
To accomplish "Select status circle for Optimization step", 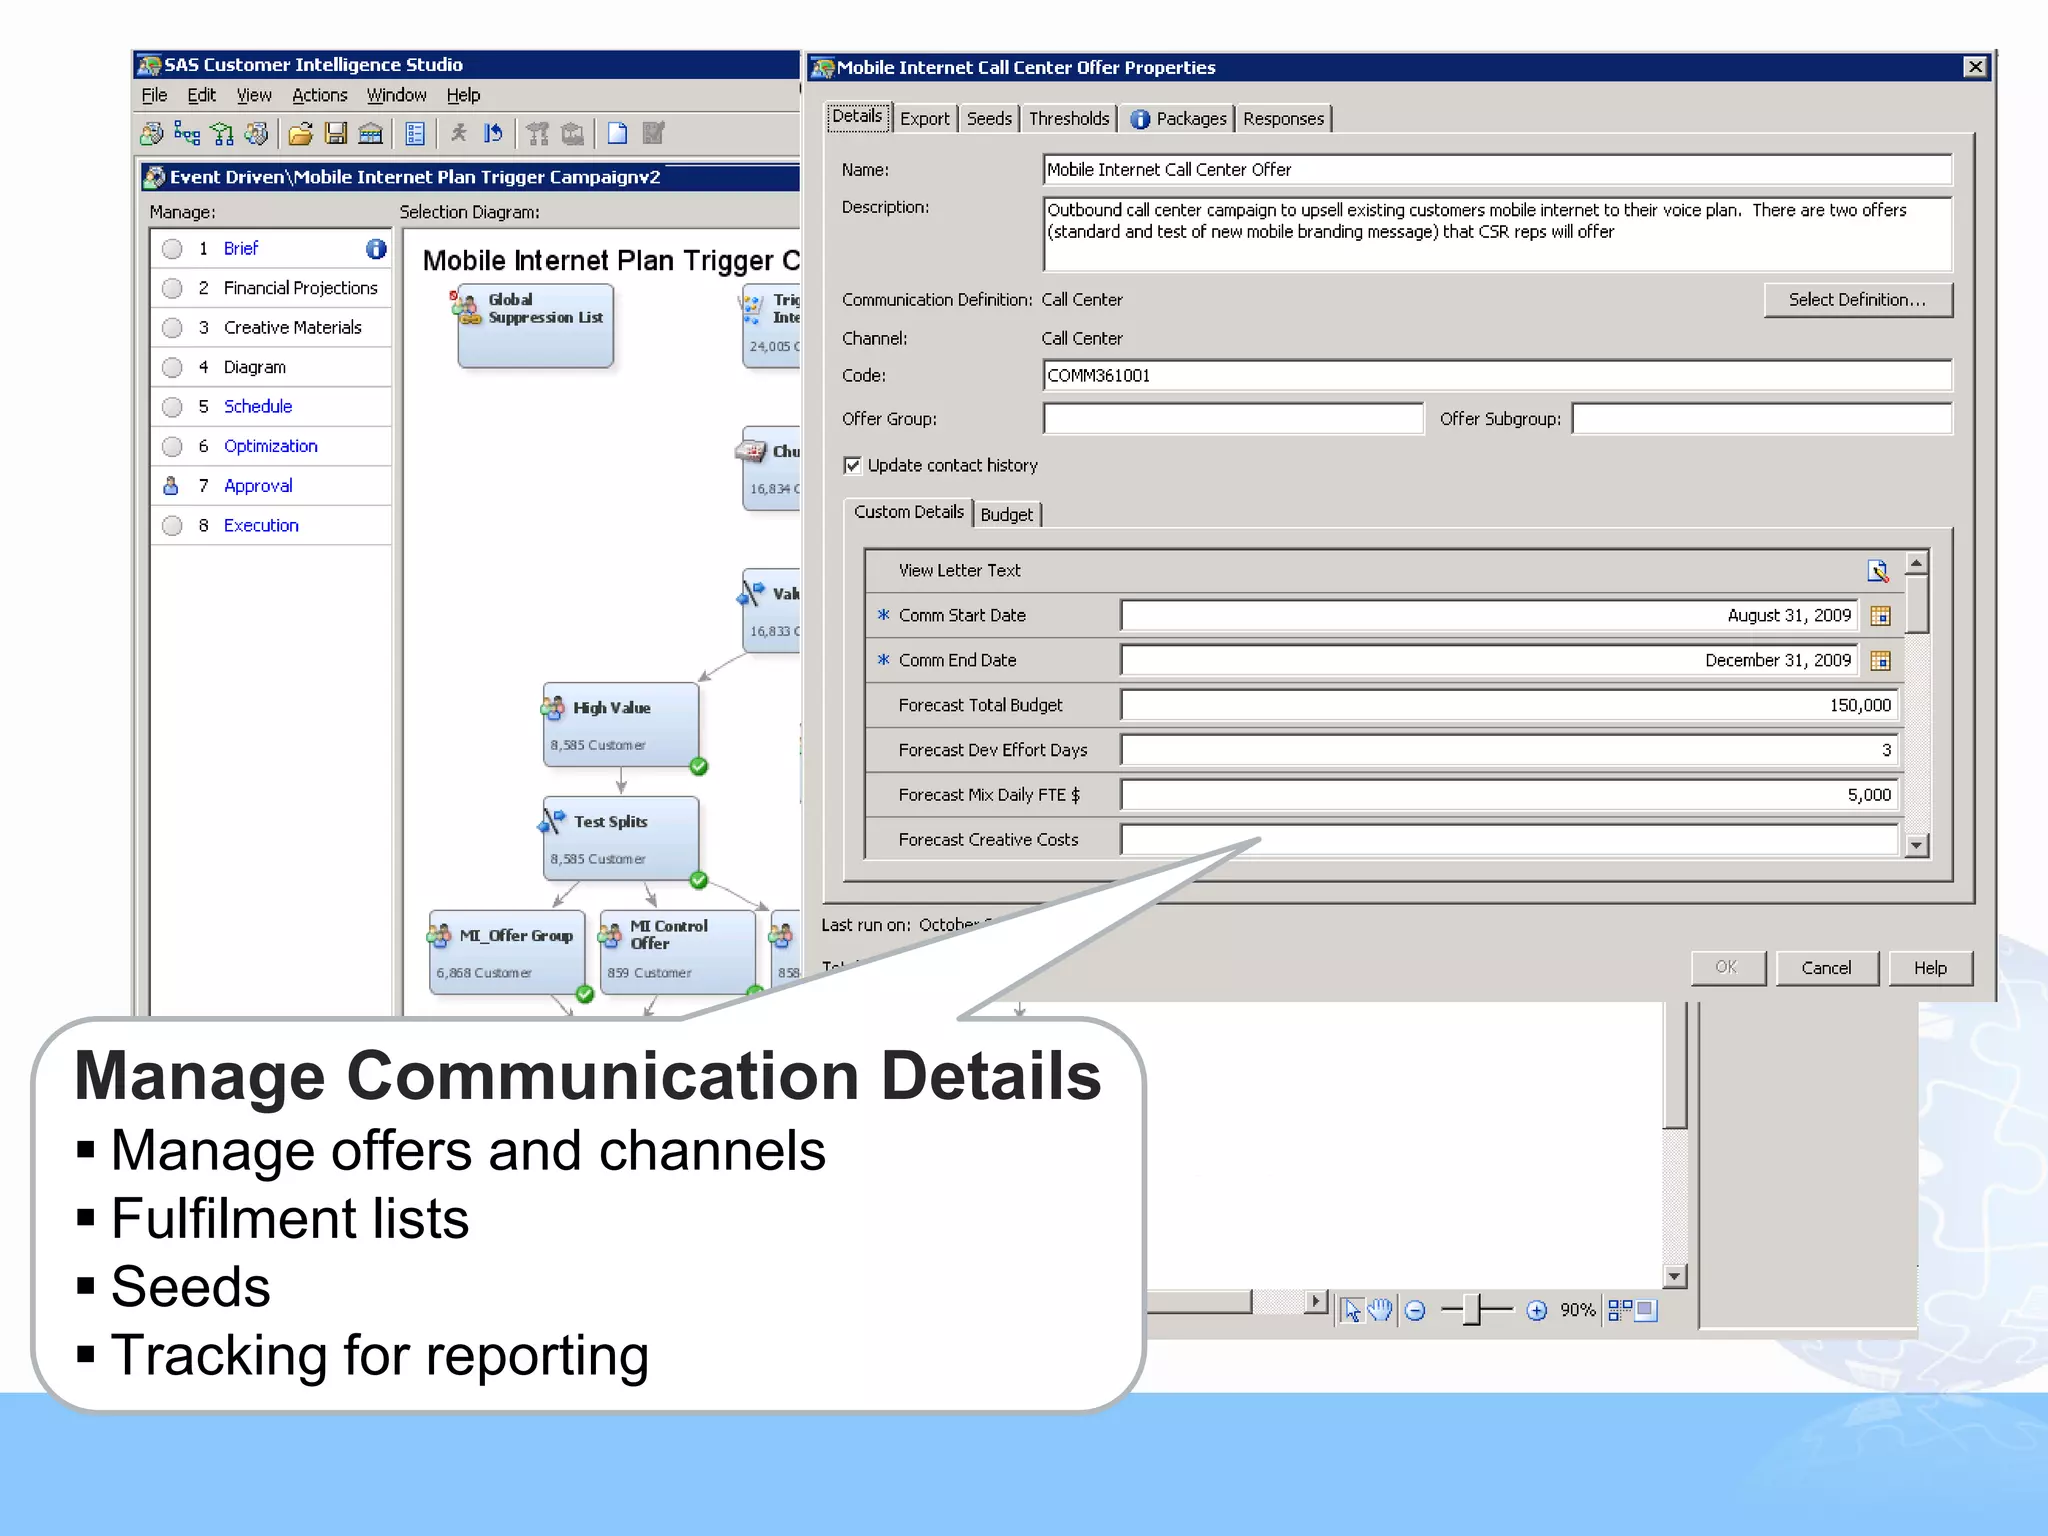I will (172, 447).
